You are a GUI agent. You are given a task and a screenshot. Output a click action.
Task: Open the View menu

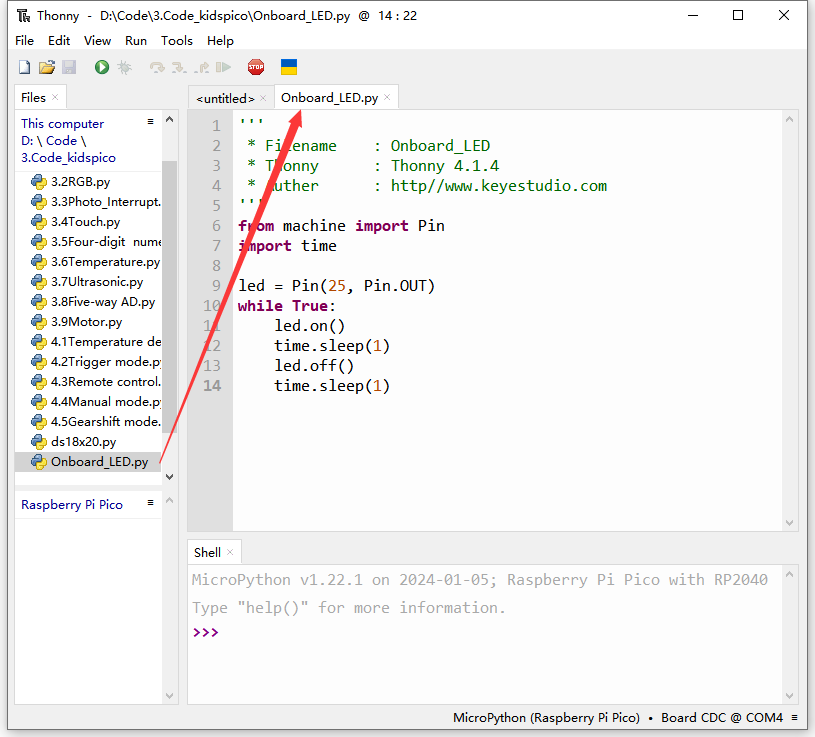point(97,41)
